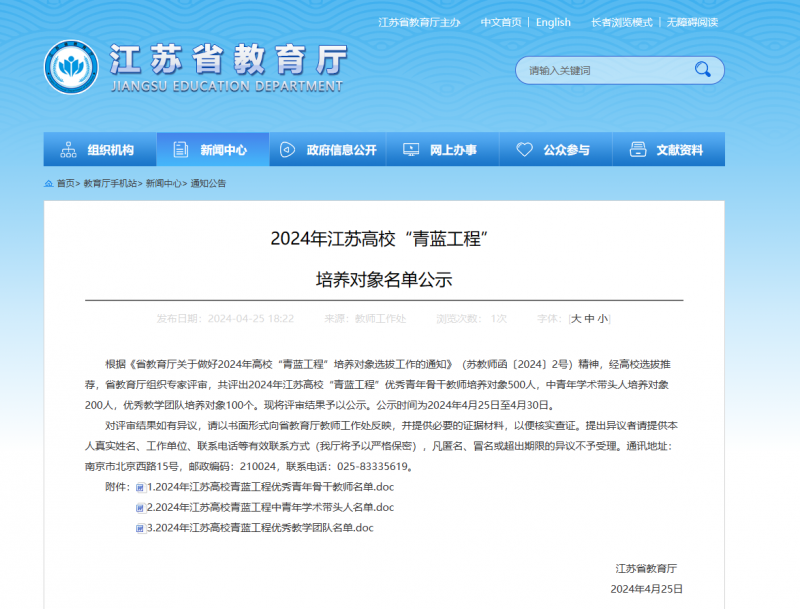Screen dimensions: 800x609
Task: Click the 网上办事 computer icon
Action: click(410, 150)
